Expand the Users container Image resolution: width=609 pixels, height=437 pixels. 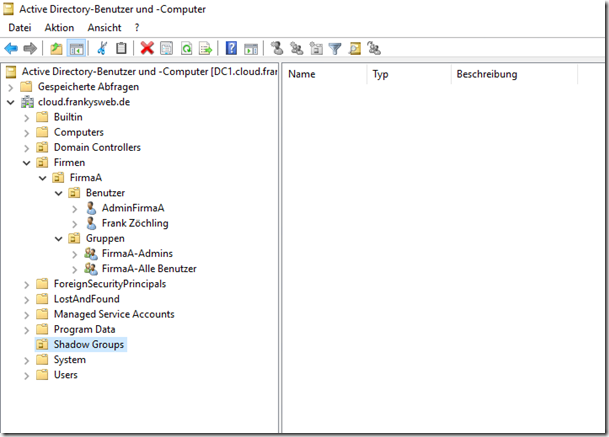pyautogui.click(x=27, y=375)
